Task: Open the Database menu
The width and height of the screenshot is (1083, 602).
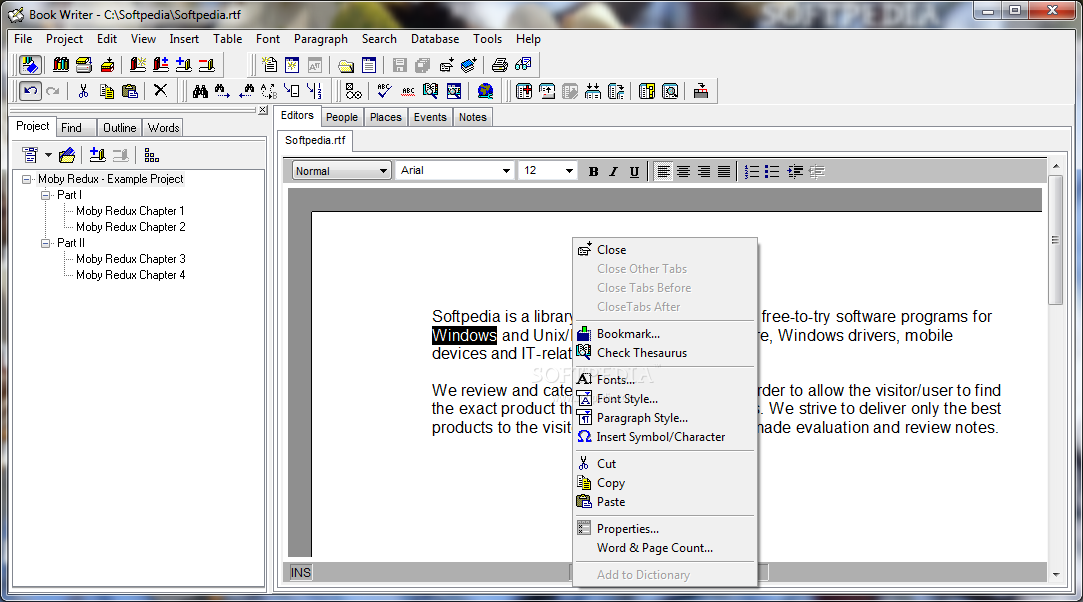Action: [x=434, y=39]
